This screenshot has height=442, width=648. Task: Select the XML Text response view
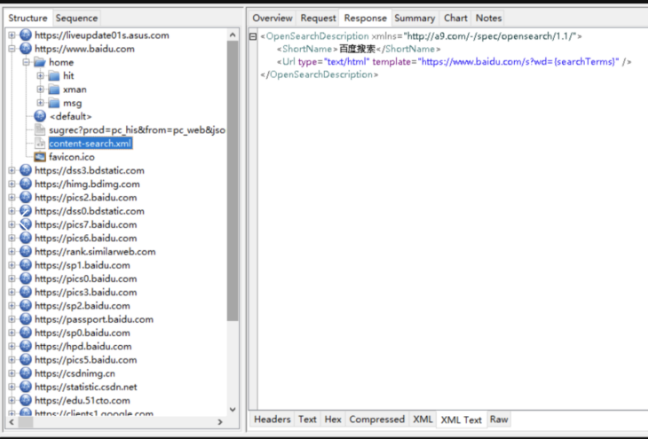461,420
